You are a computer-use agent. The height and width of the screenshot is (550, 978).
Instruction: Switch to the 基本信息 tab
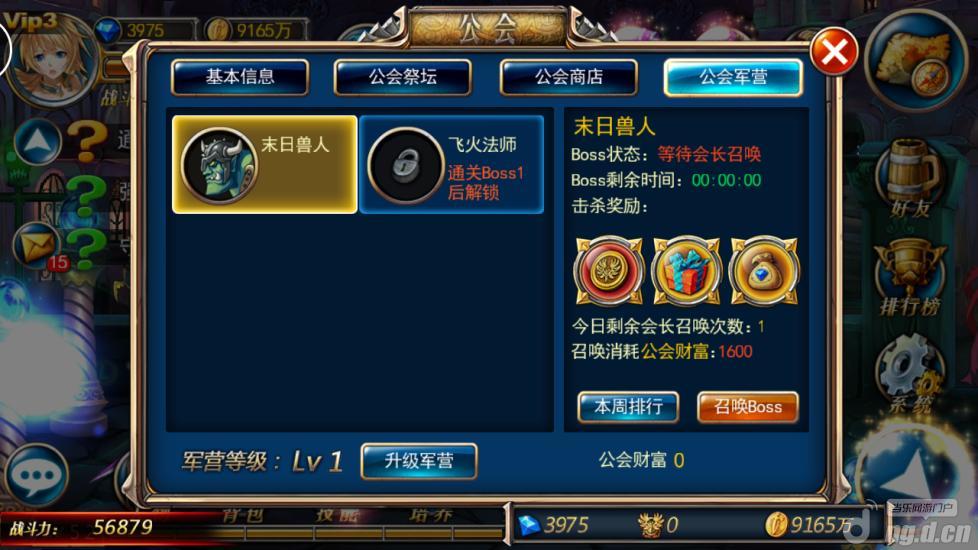coord(240,77)
